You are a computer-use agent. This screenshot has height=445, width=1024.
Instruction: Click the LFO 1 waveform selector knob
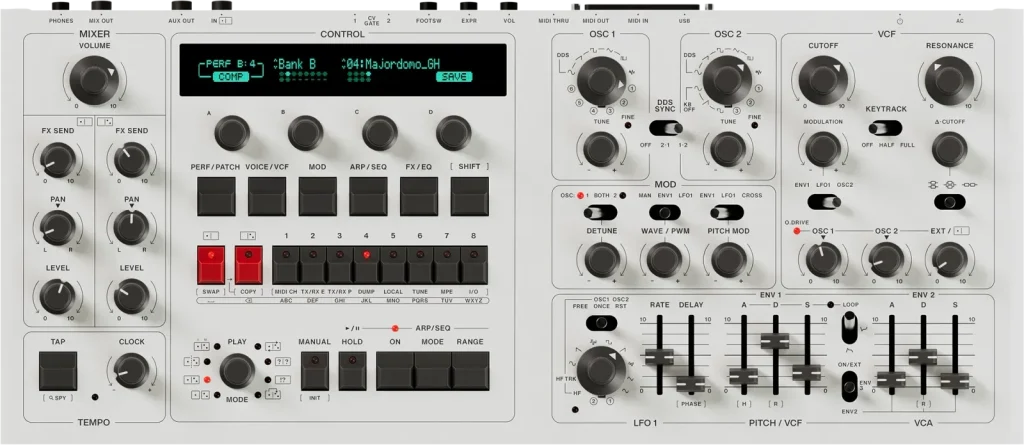pos(601,370)
